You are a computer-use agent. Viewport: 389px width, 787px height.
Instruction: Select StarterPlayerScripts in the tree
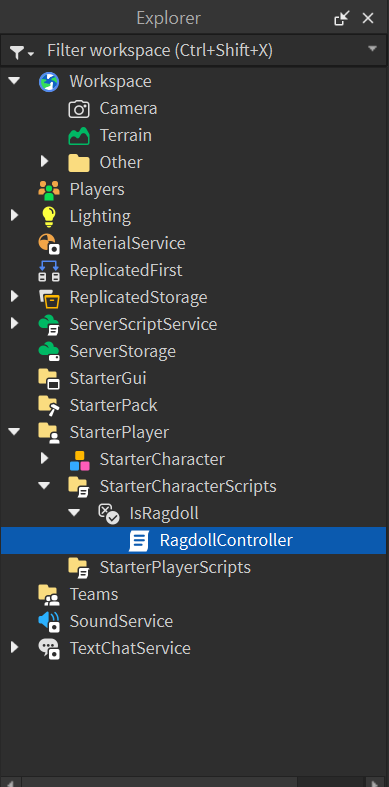pyautogui.click(x=175, y=568)
